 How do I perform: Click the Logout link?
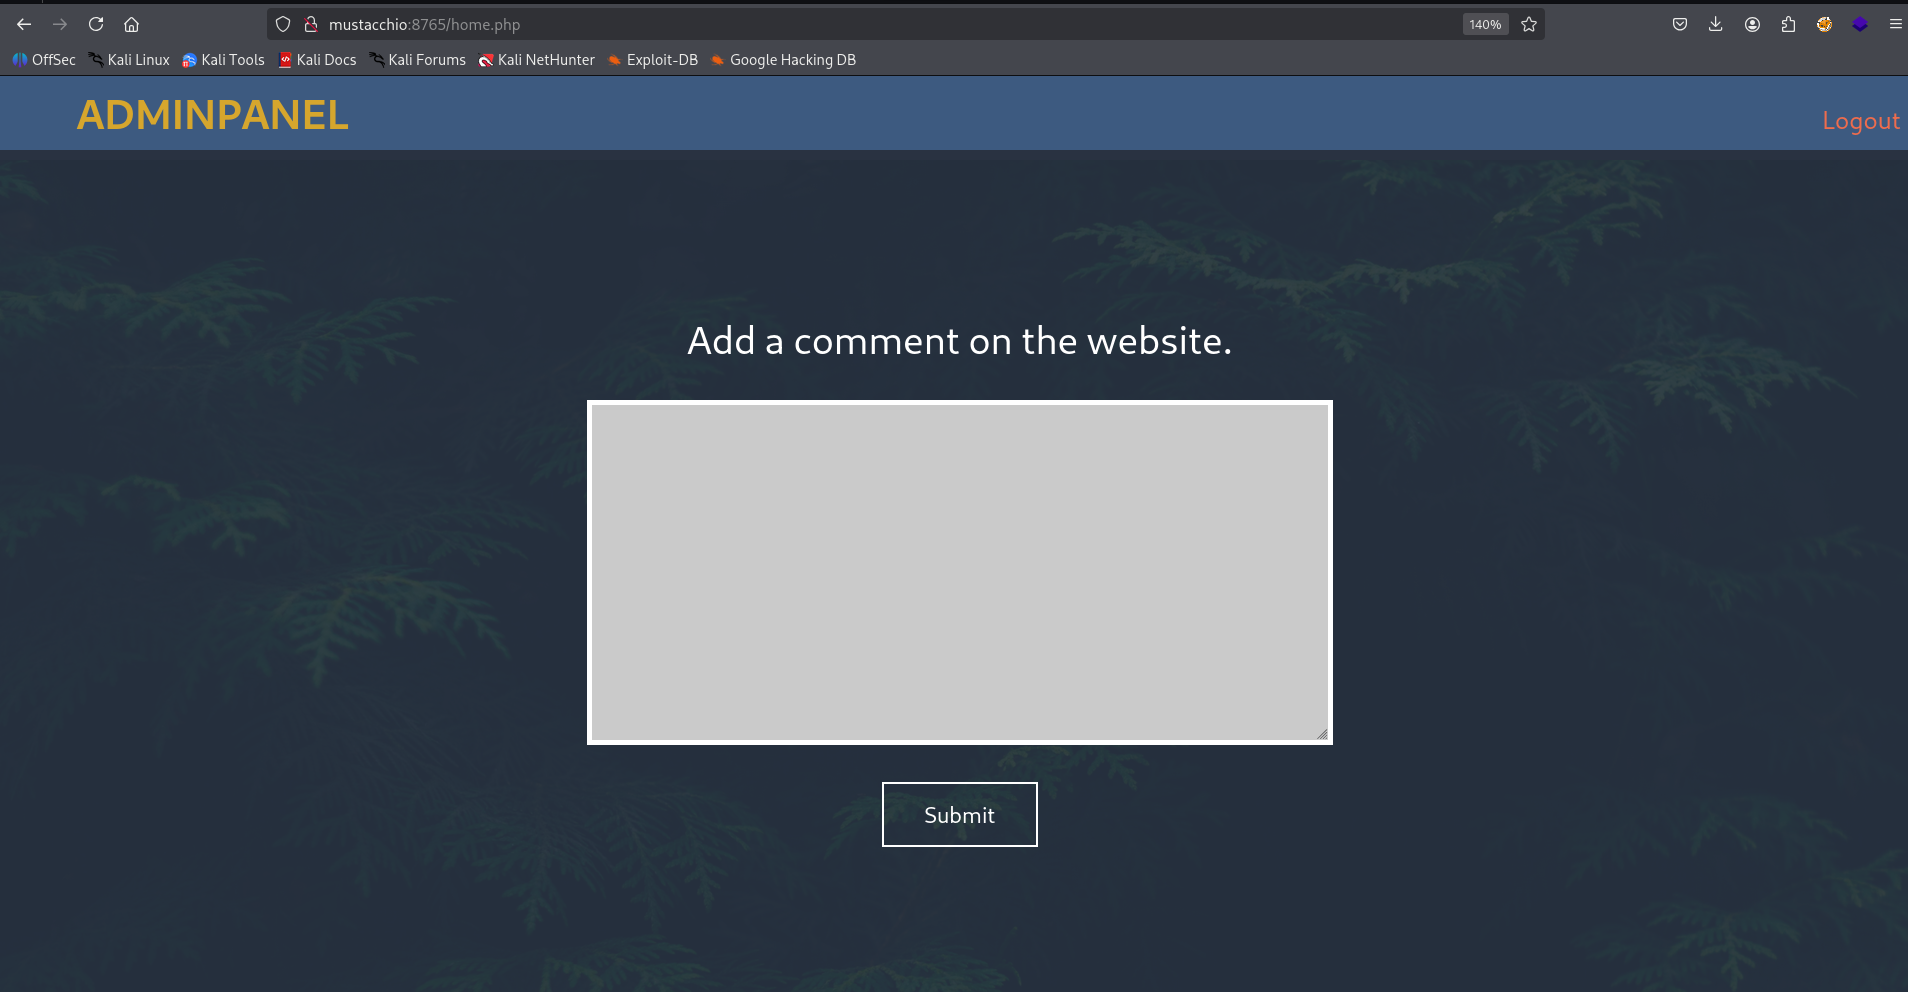pos(1860,121)
